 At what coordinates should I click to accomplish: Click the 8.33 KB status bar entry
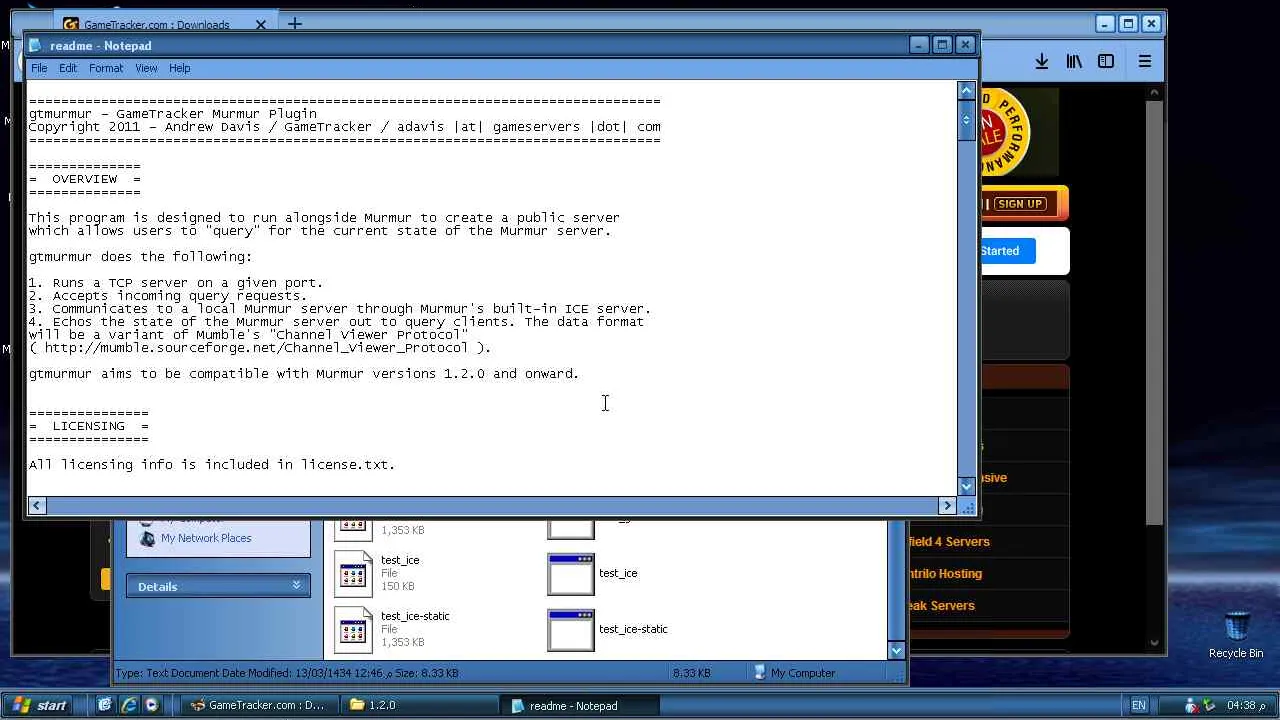point(691,673)
